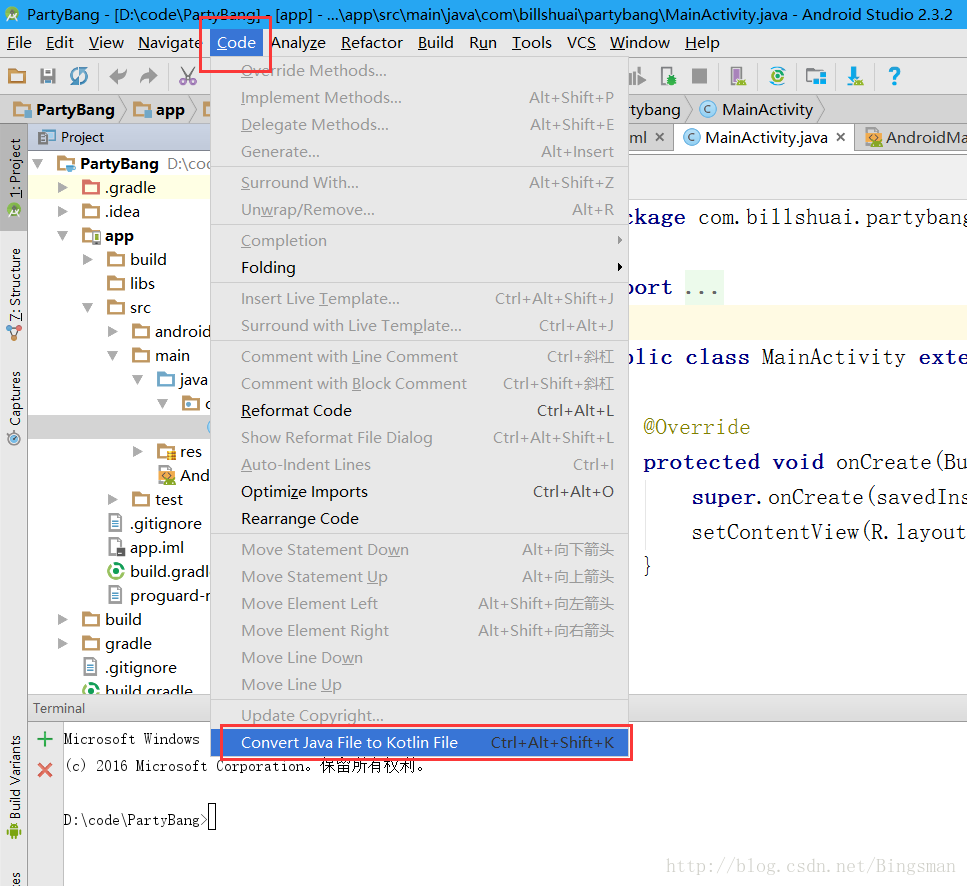The image size is (967, 886).
Task: Expand the res folder arrow
Action: pyautogui.click(x=138, y=452)
